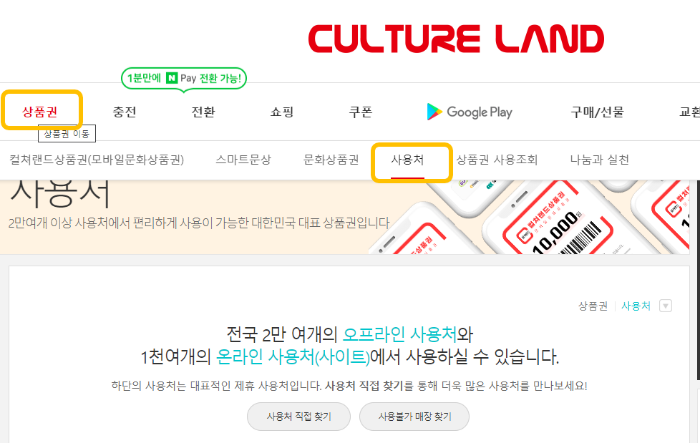Select 컬쳐랜드상품권(모바일문화상품권) submenu
The image size is (700, 443).
pyautogui.click(x=97, y=159)
